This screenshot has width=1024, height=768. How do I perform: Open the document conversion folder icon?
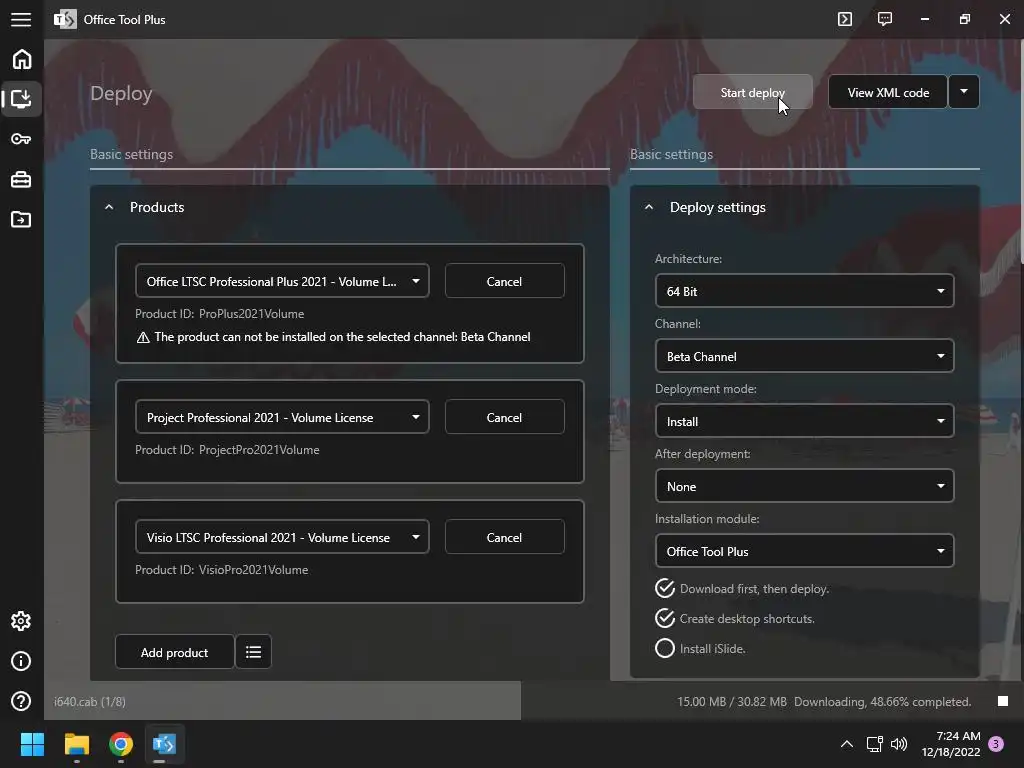click(x=21, y=219)
